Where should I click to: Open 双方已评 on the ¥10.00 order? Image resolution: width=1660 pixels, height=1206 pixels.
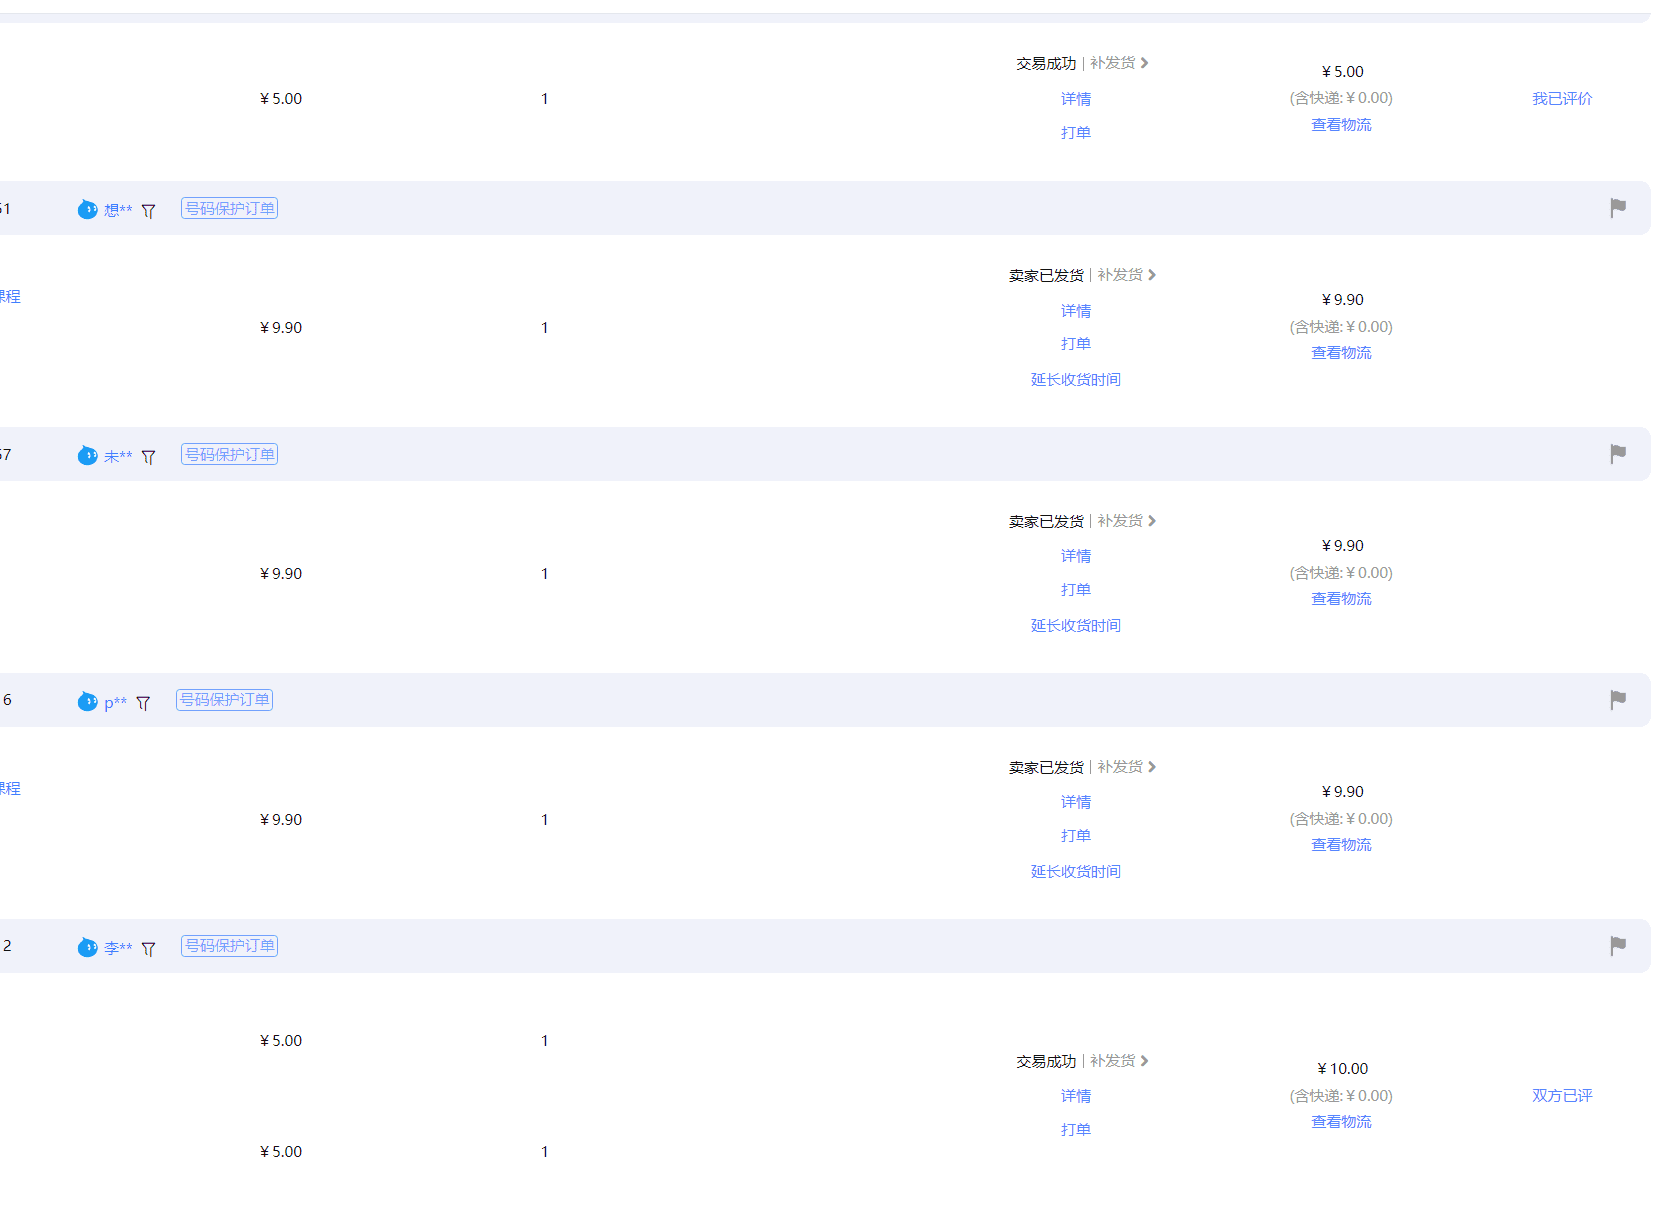tap(1560, 1095)
